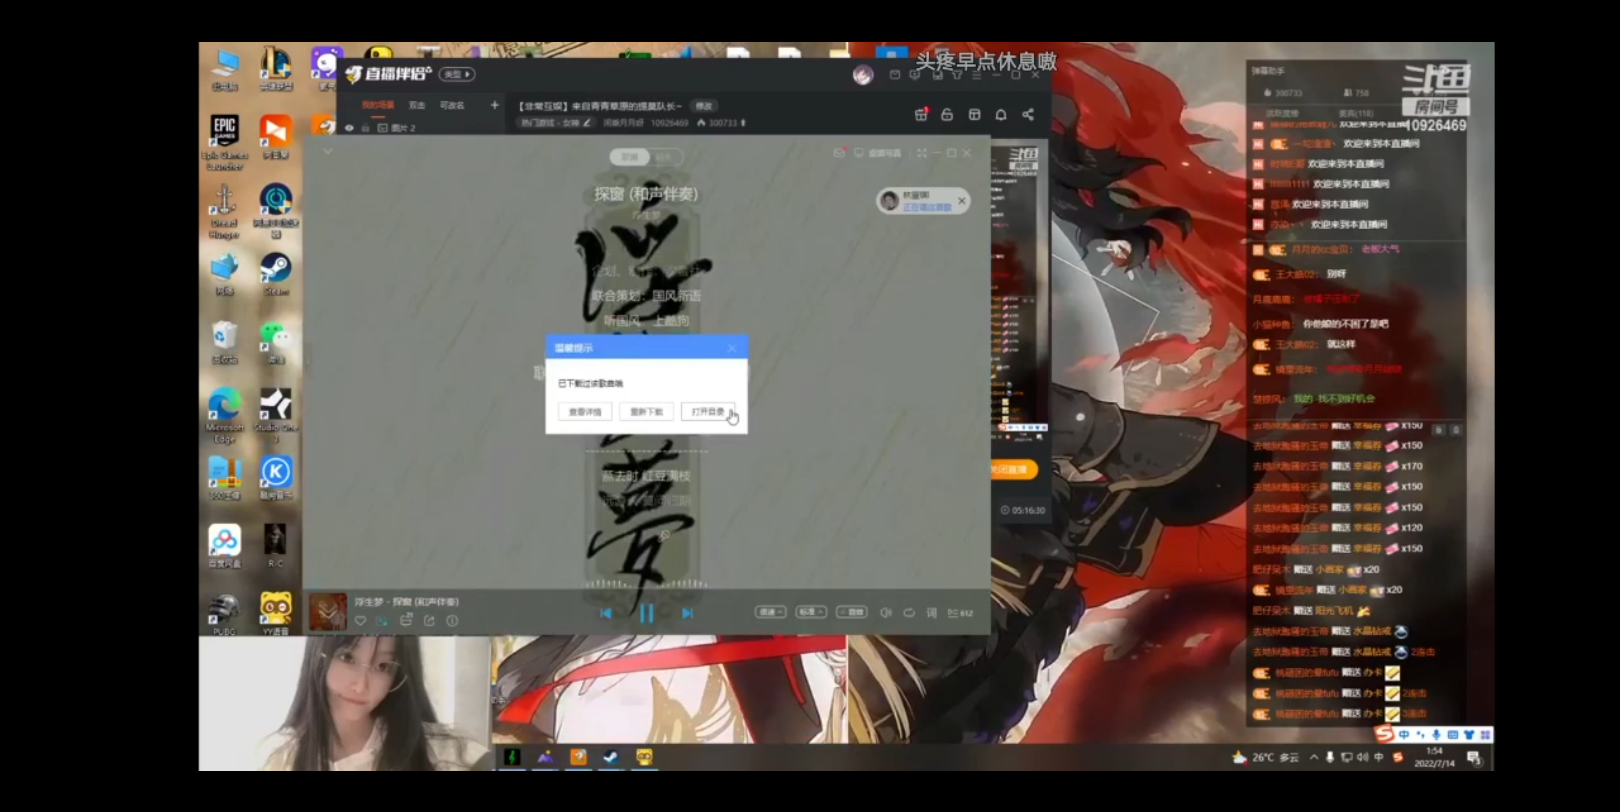The width and height of the screenshot is (1620, 812).
Task: Switch to the 歌词 toggle tab at top
Action: tap(630, 157)
